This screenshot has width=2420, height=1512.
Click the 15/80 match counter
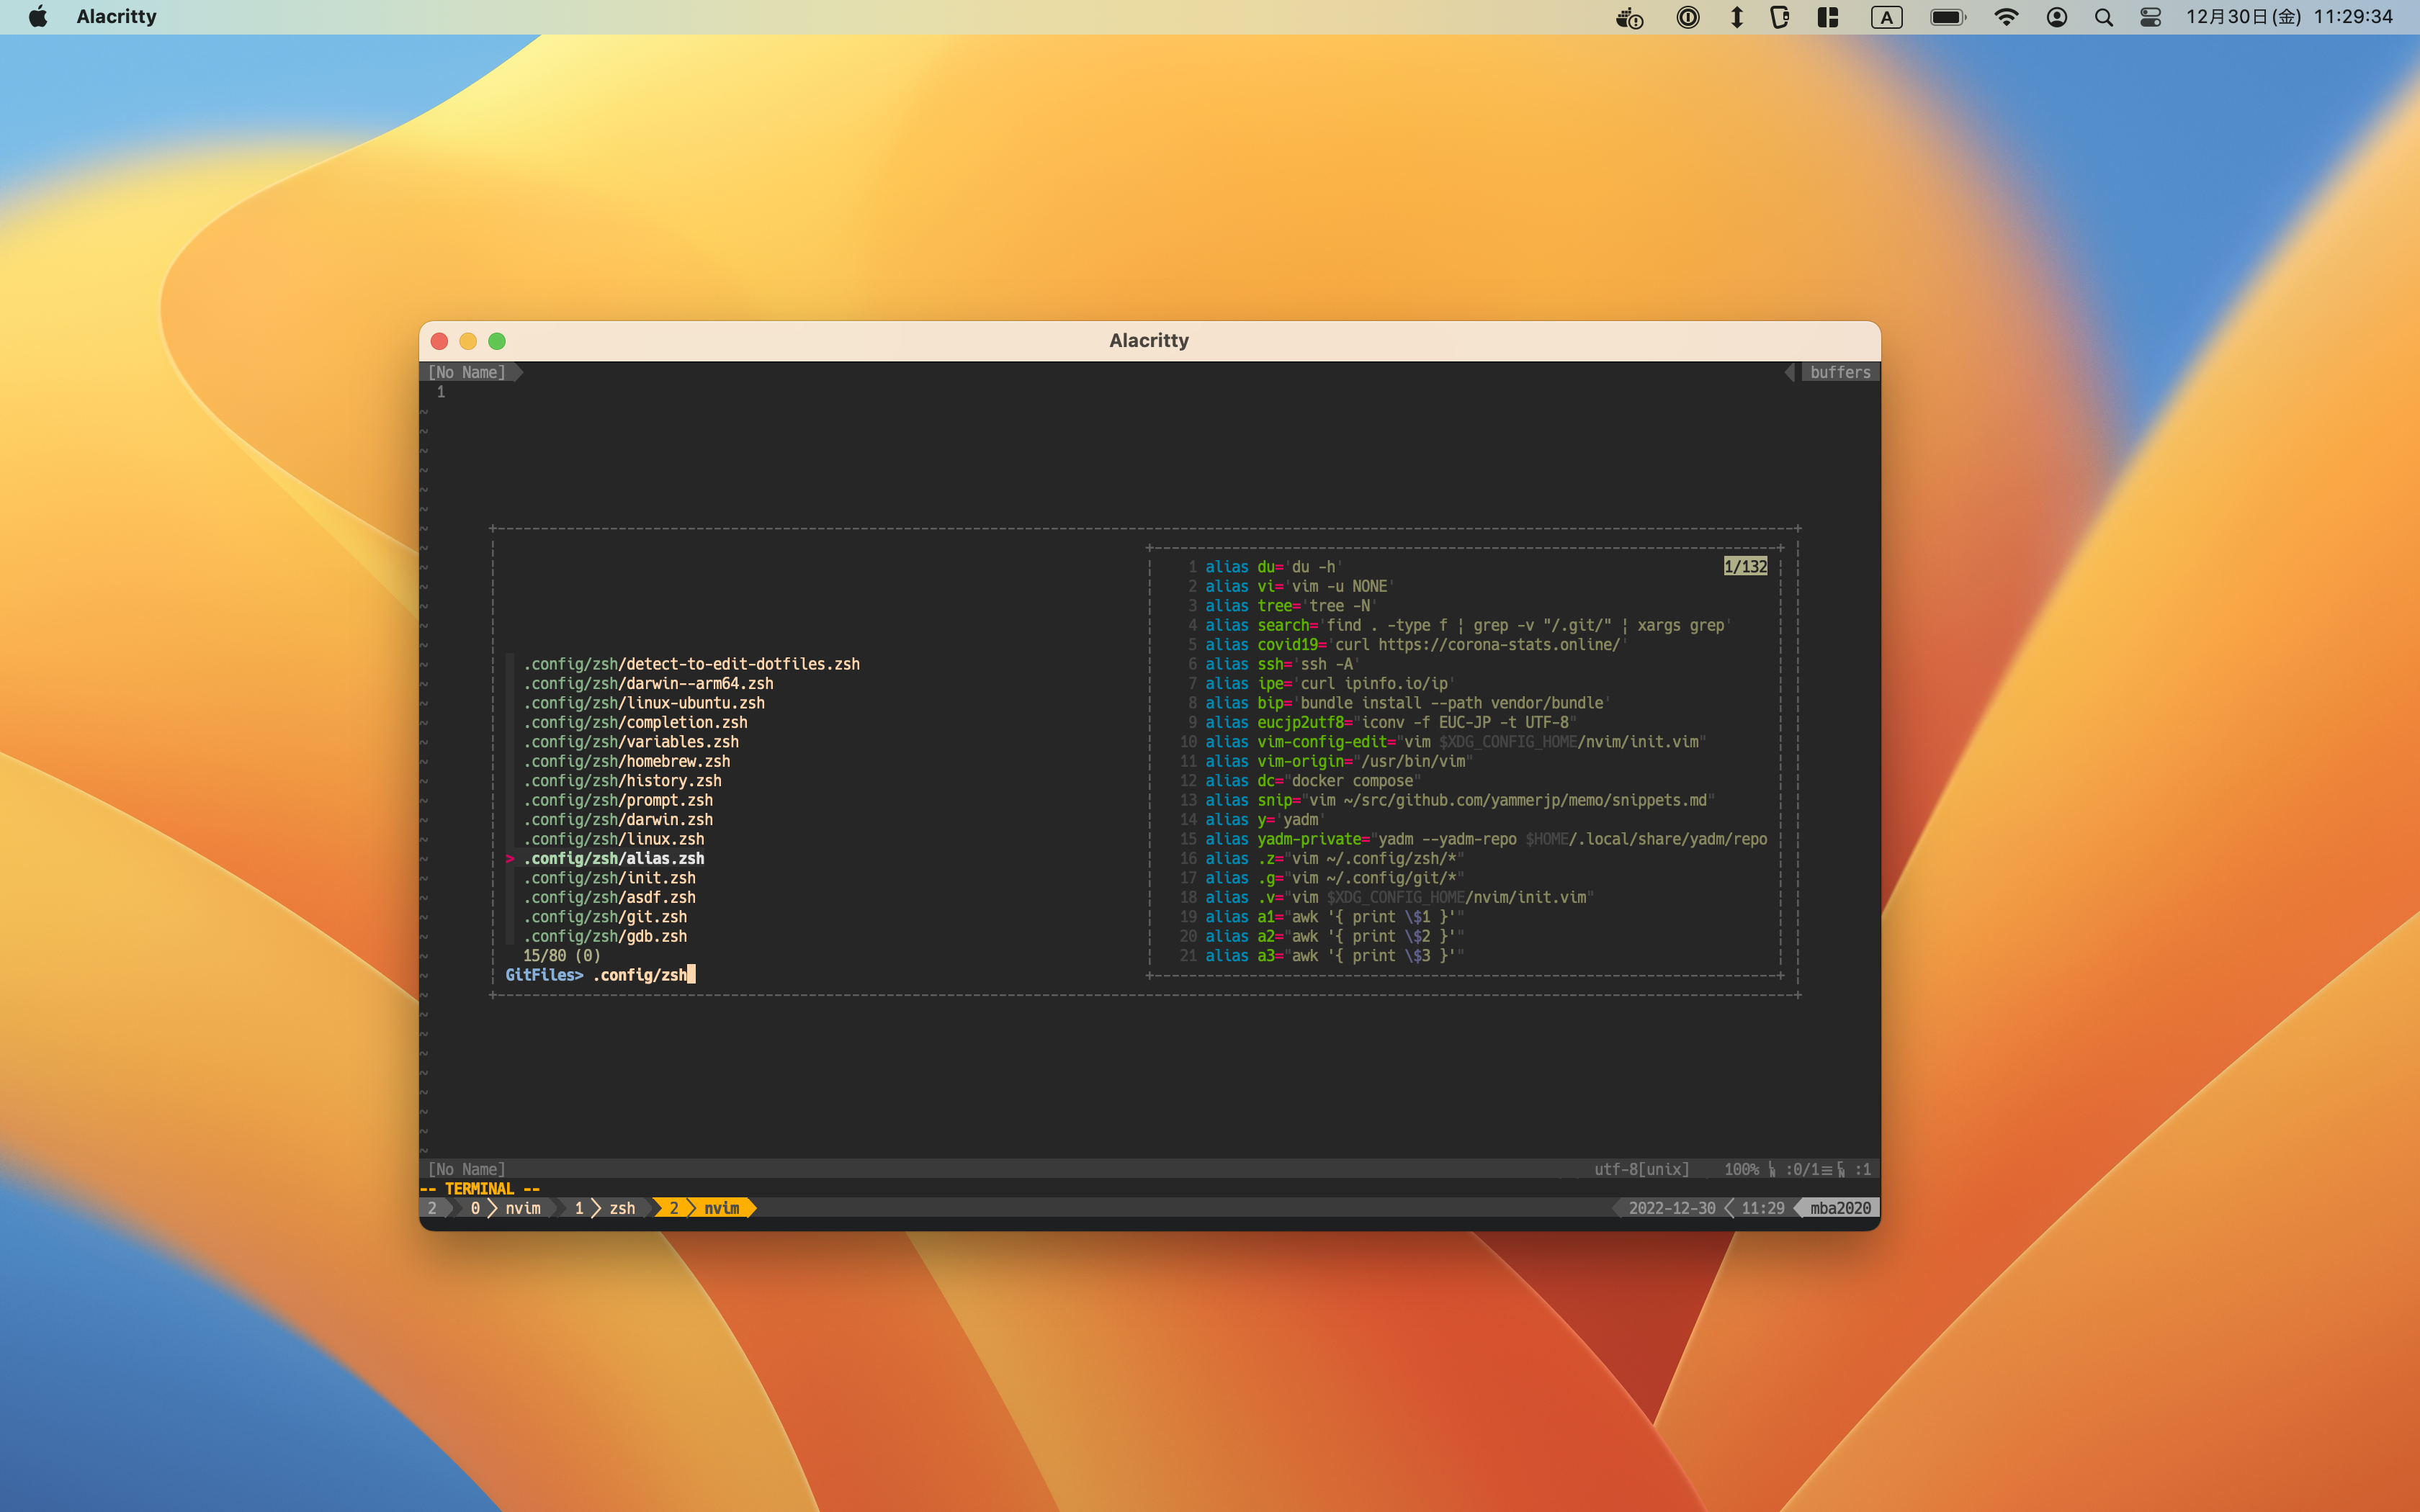point(562,956)
